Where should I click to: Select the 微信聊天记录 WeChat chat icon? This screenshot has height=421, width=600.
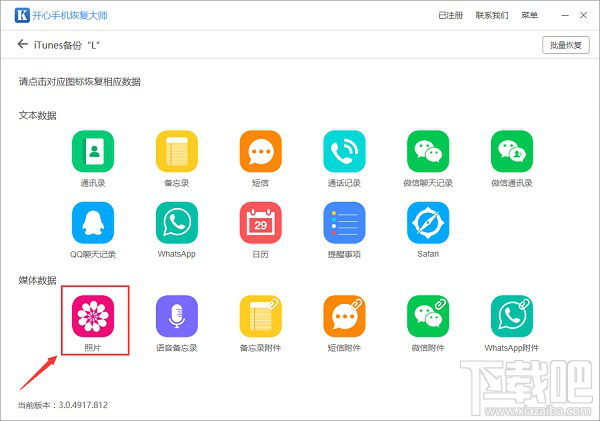[x=428, y=151]
